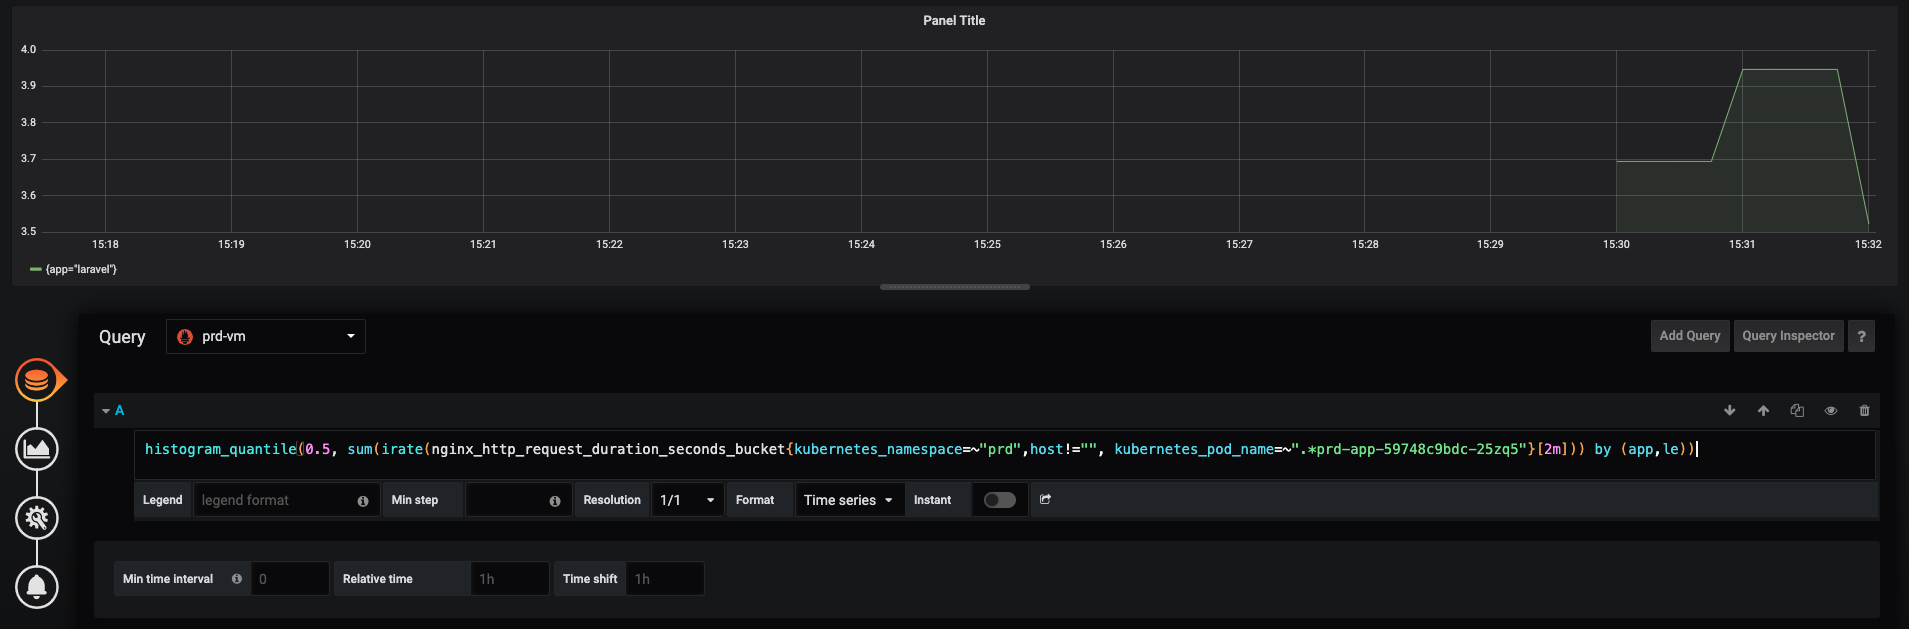
Task: Open the Resolution 1/1 dropdown
Action: point(688,500)
